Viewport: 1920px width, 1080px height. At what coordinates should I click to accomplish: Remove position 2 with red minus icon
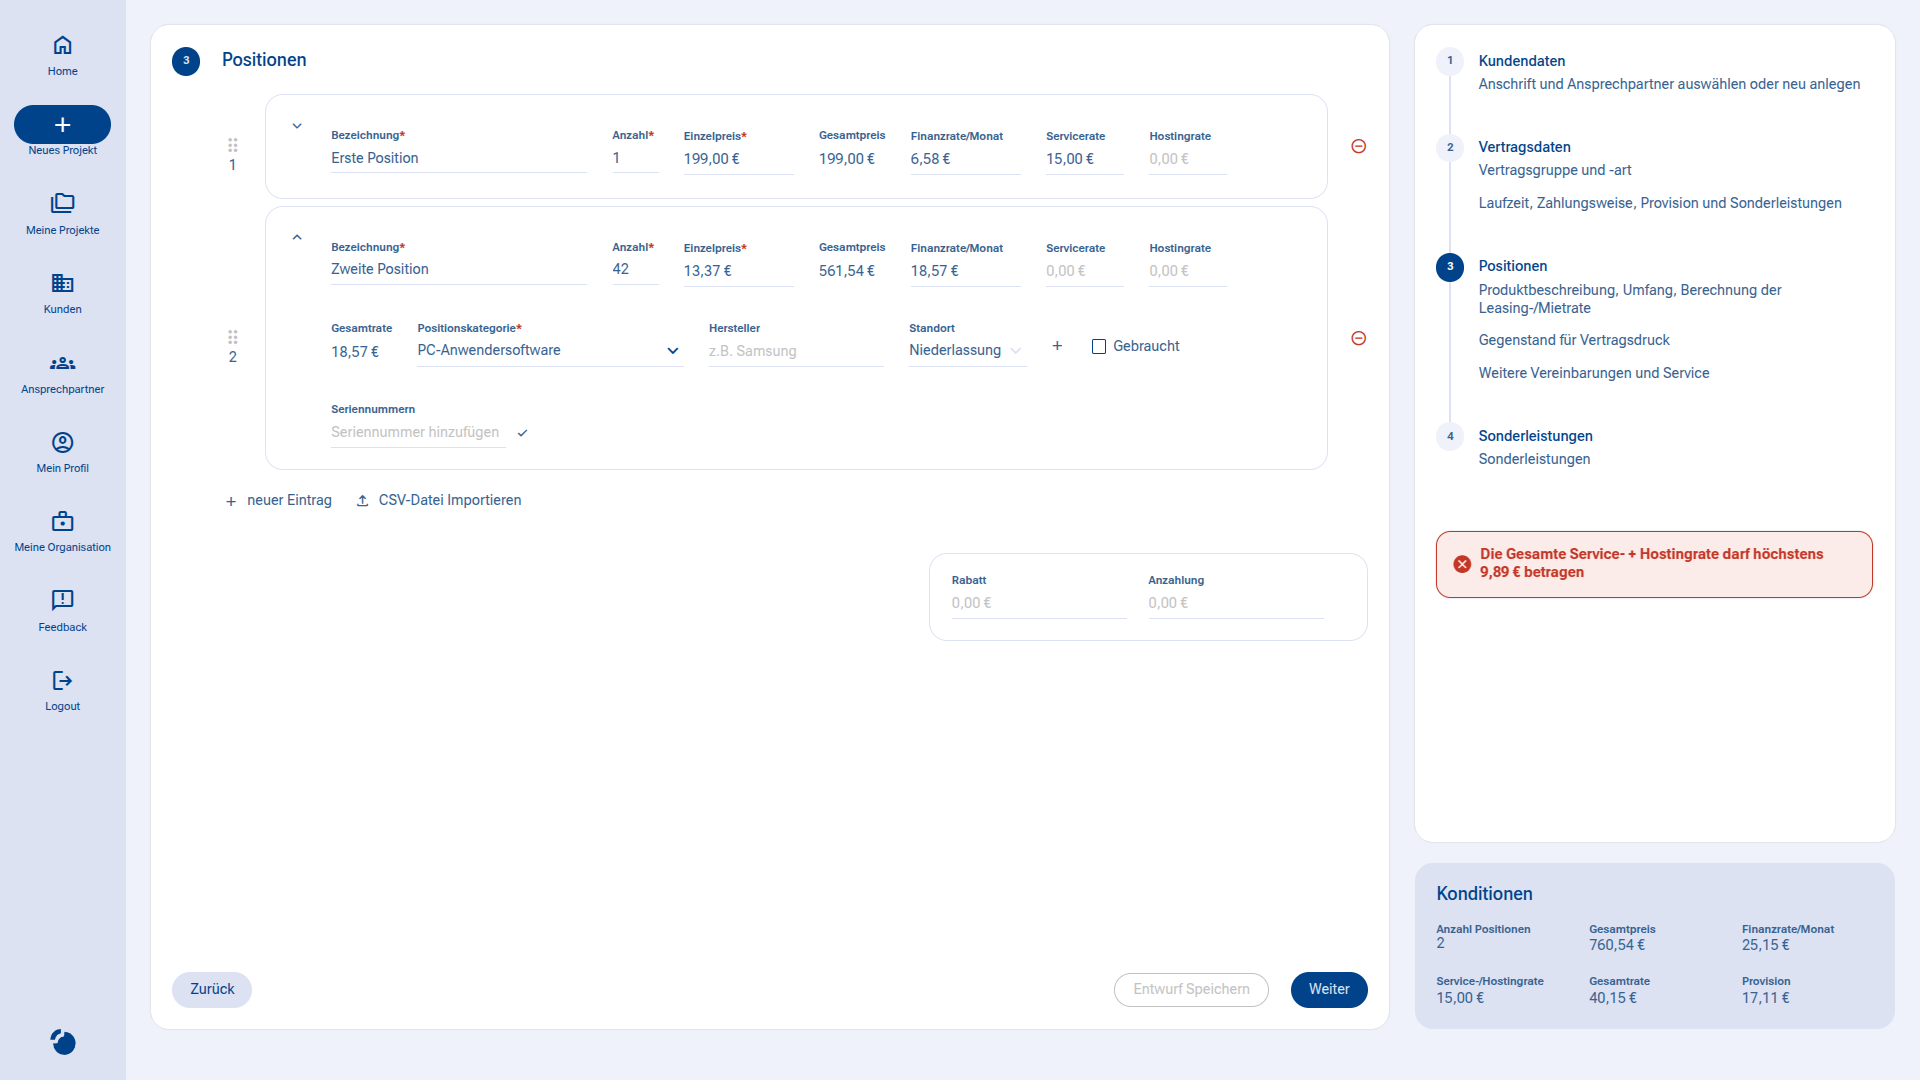1358,338
